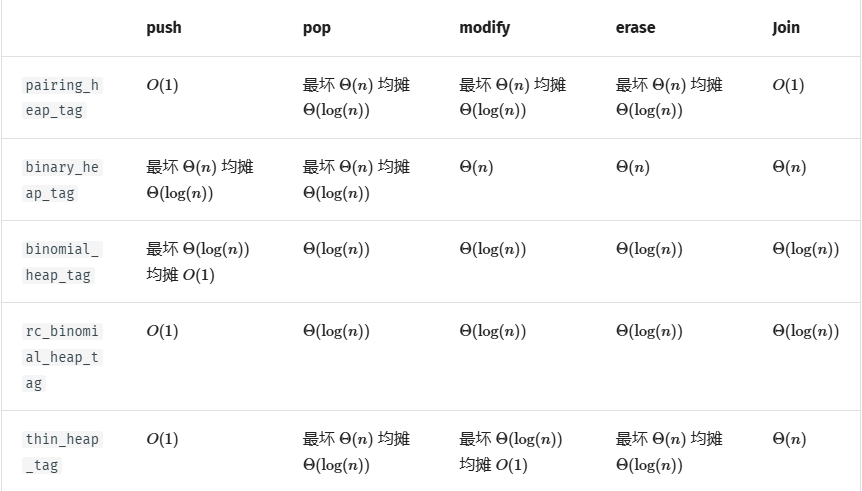The width and height of the screenshot is (862, 491).
Task: Click the "modify" column header
Action: (x=484, y=28)
